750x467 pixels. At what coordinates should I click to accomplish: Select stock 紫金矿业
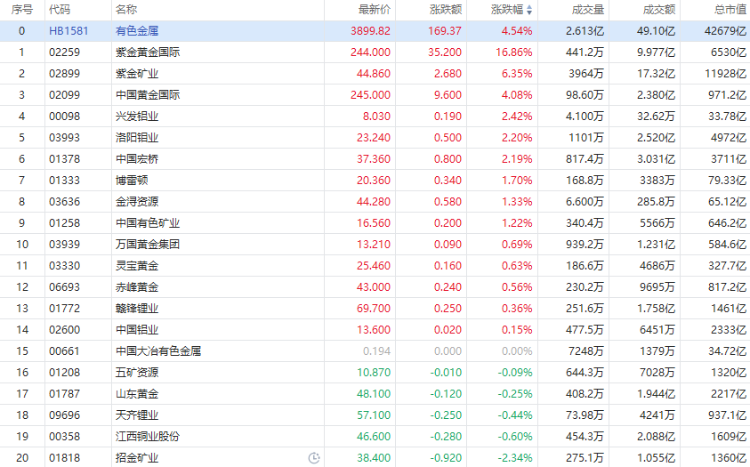[x=137, y=74]
